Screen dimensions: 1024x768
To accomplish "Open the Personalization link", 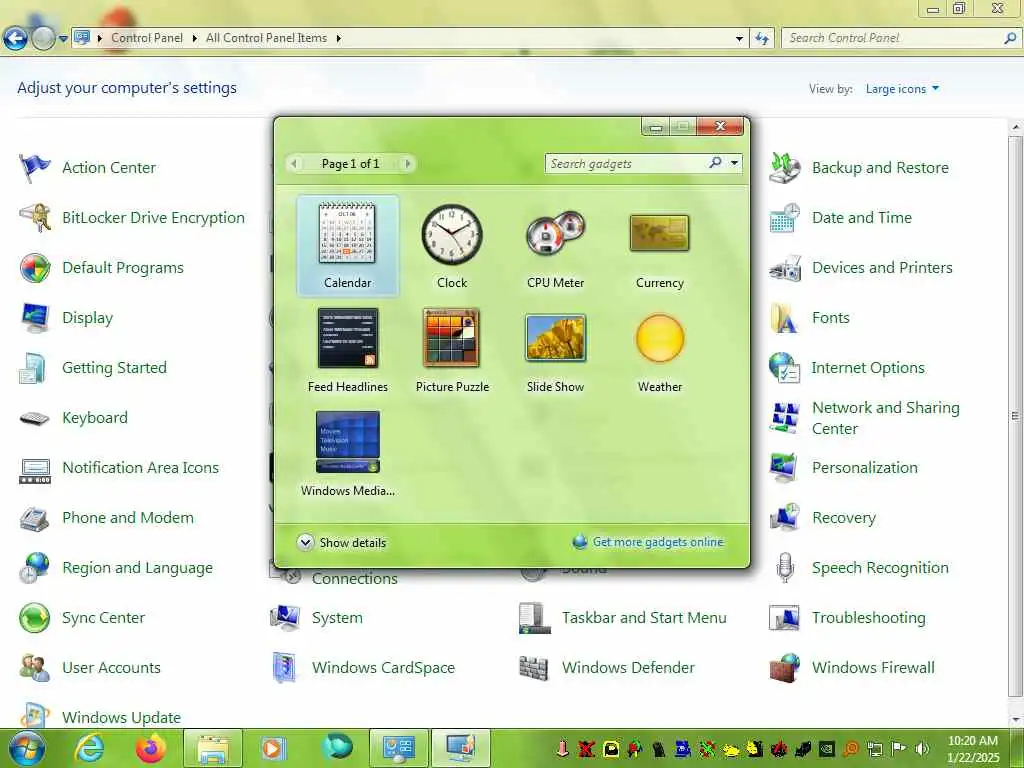I will click(x=865, y=468).
